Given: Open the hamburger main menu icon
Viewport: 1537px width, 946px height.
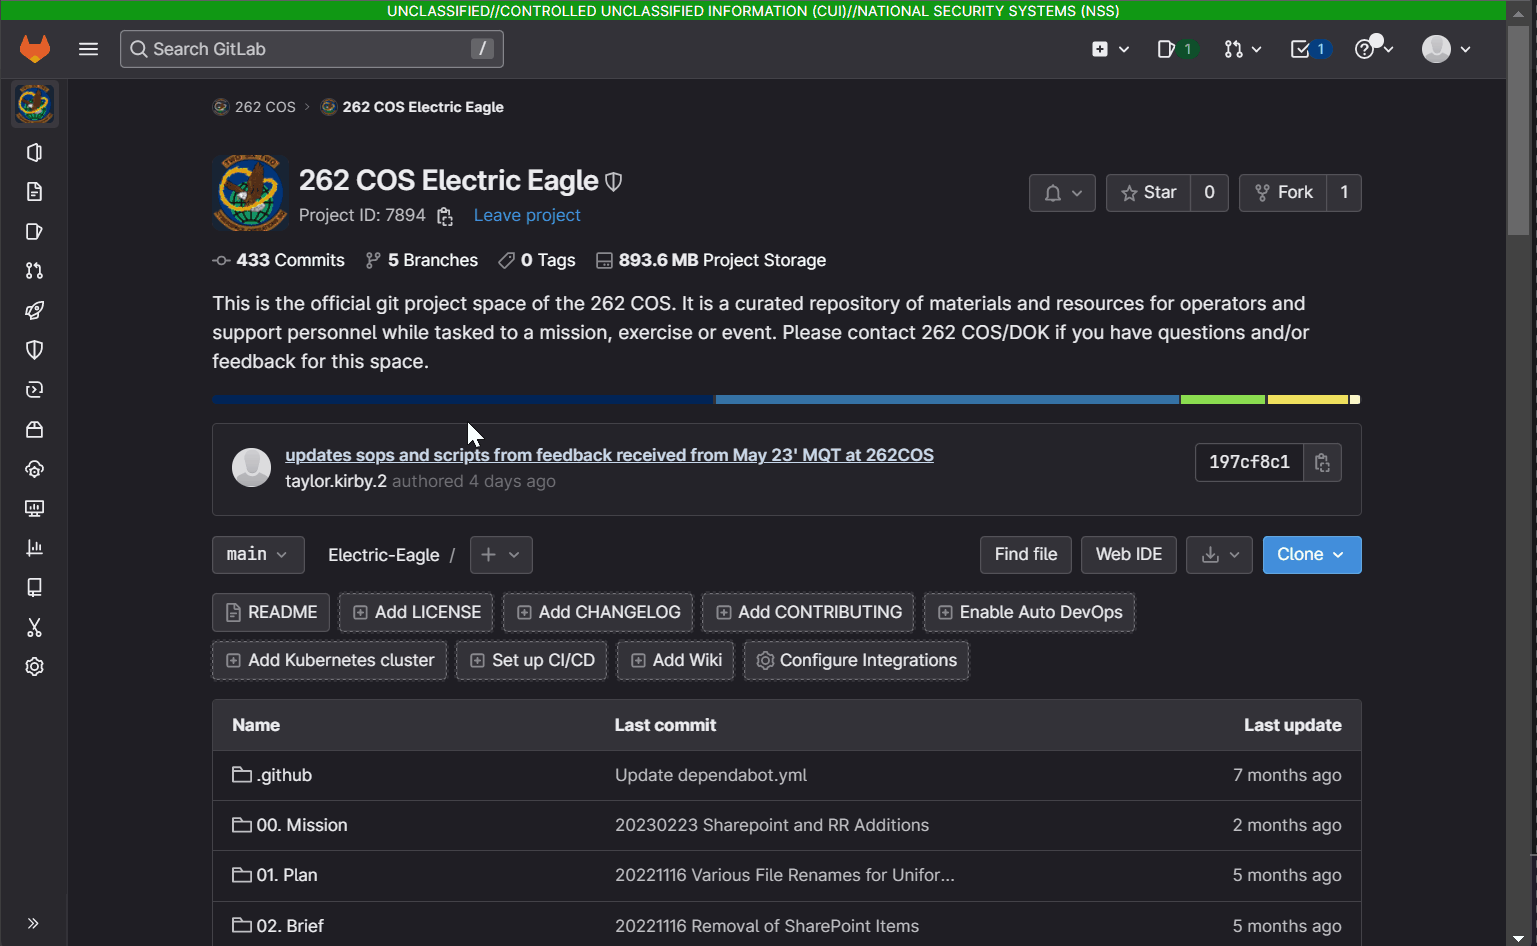Looking at the screenshot, I should pos(88,49).
